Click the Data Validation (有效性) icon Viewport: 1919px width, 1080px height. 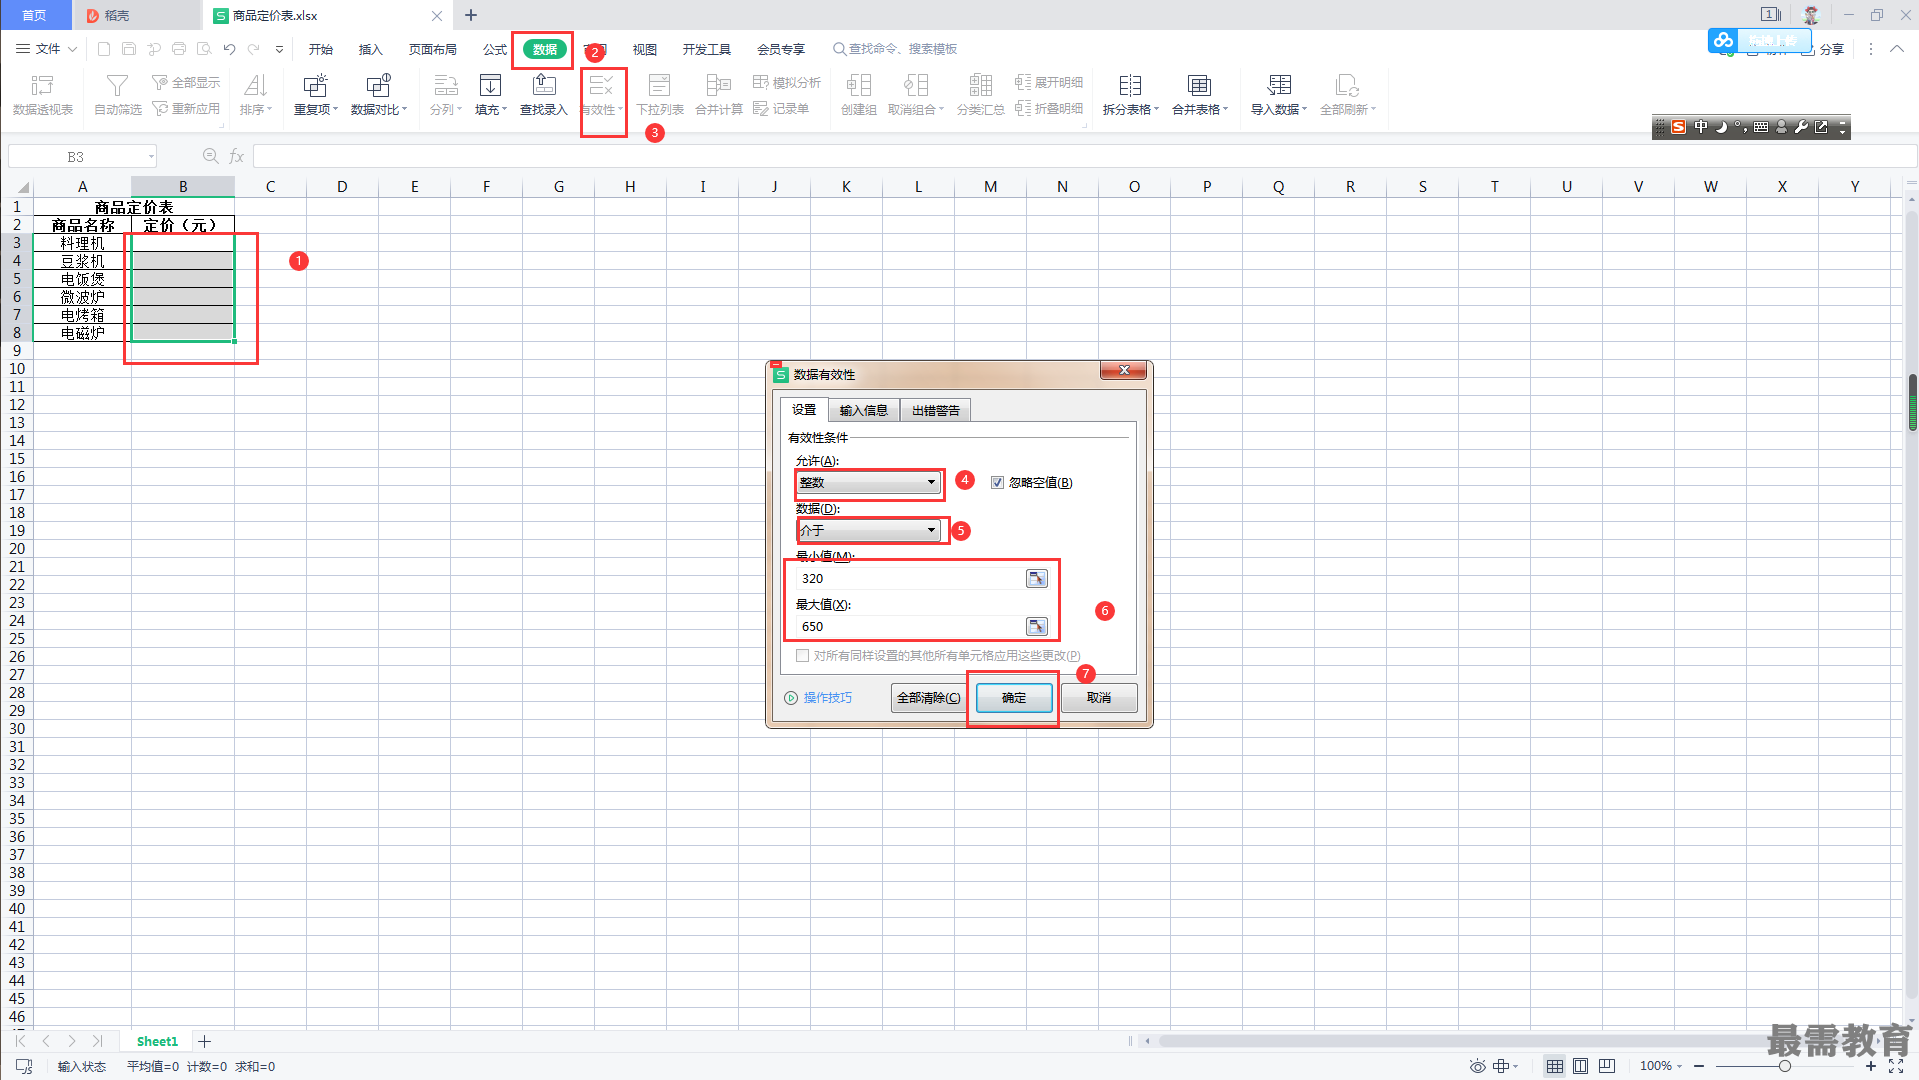point(601,86)
